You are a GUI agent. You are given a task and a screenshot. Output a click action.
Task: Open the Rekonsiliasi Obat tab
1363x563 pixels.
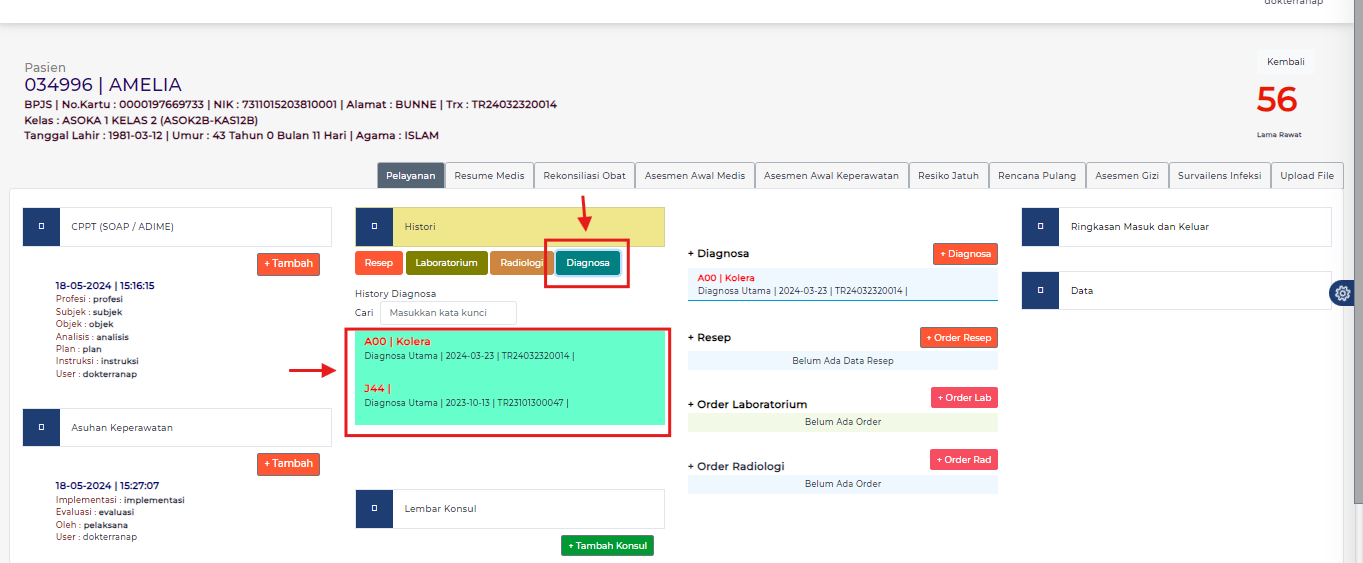tap(584, 176)
